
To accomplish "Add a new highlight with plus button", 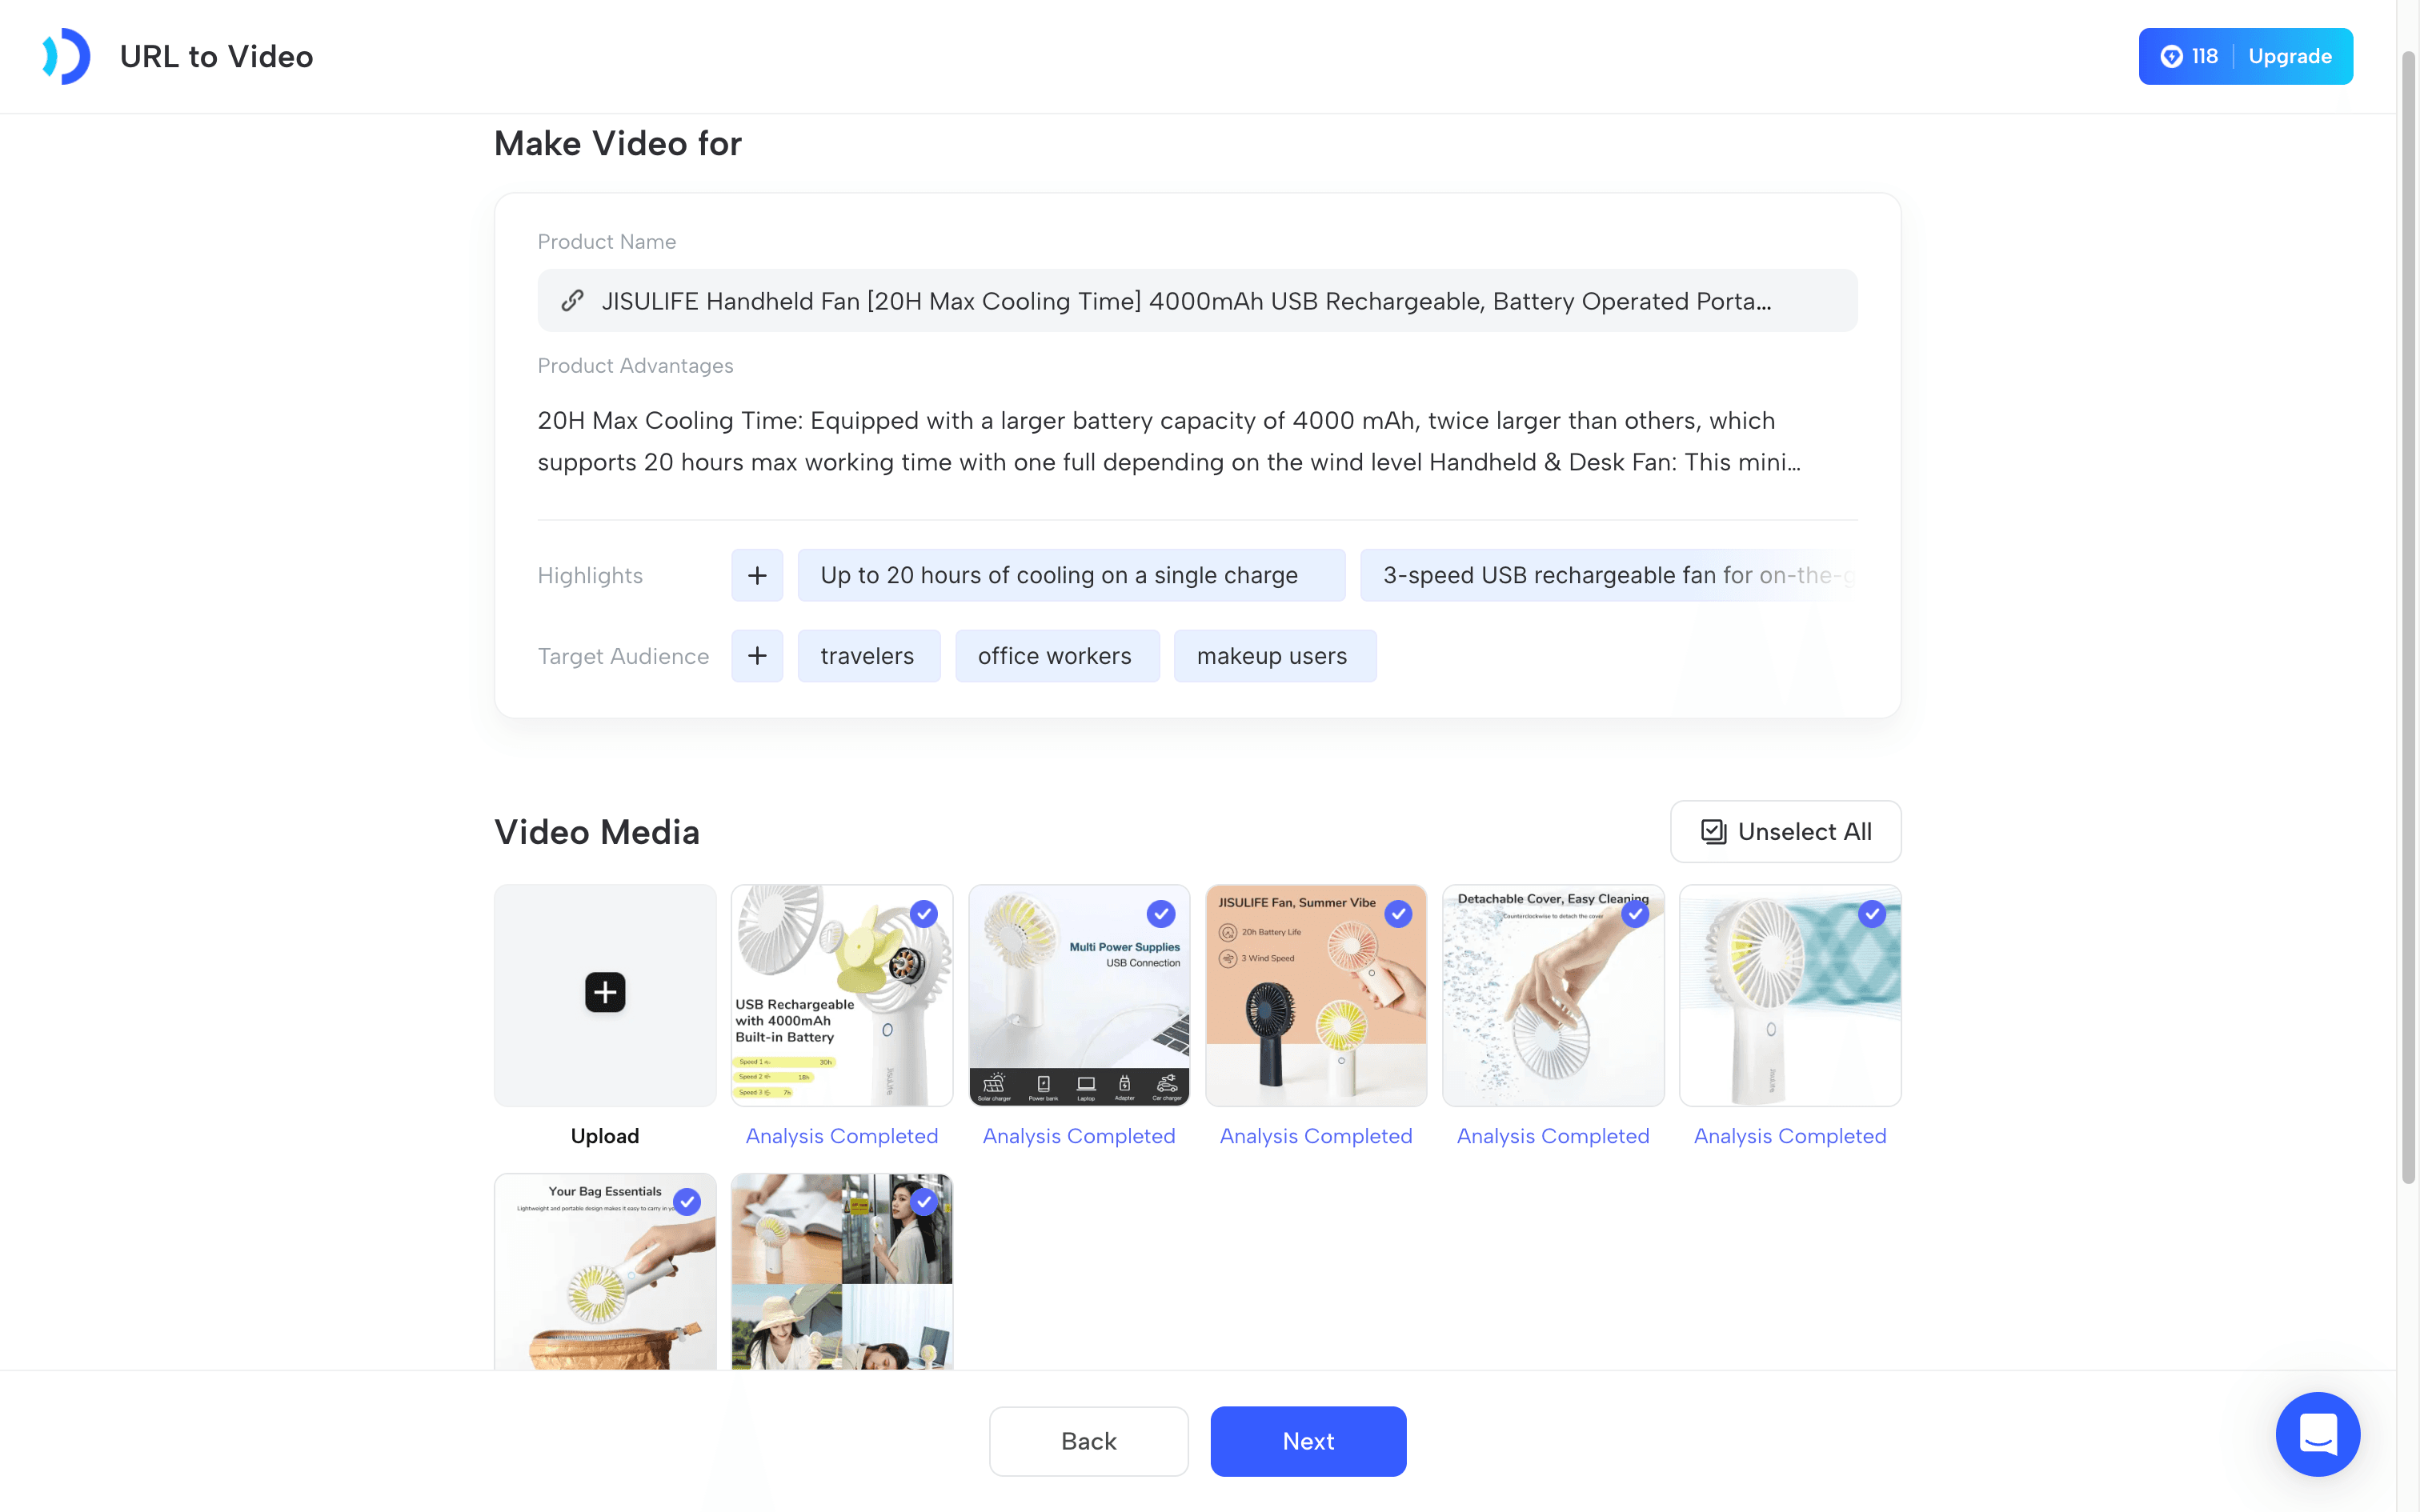I will click(757, 575).
